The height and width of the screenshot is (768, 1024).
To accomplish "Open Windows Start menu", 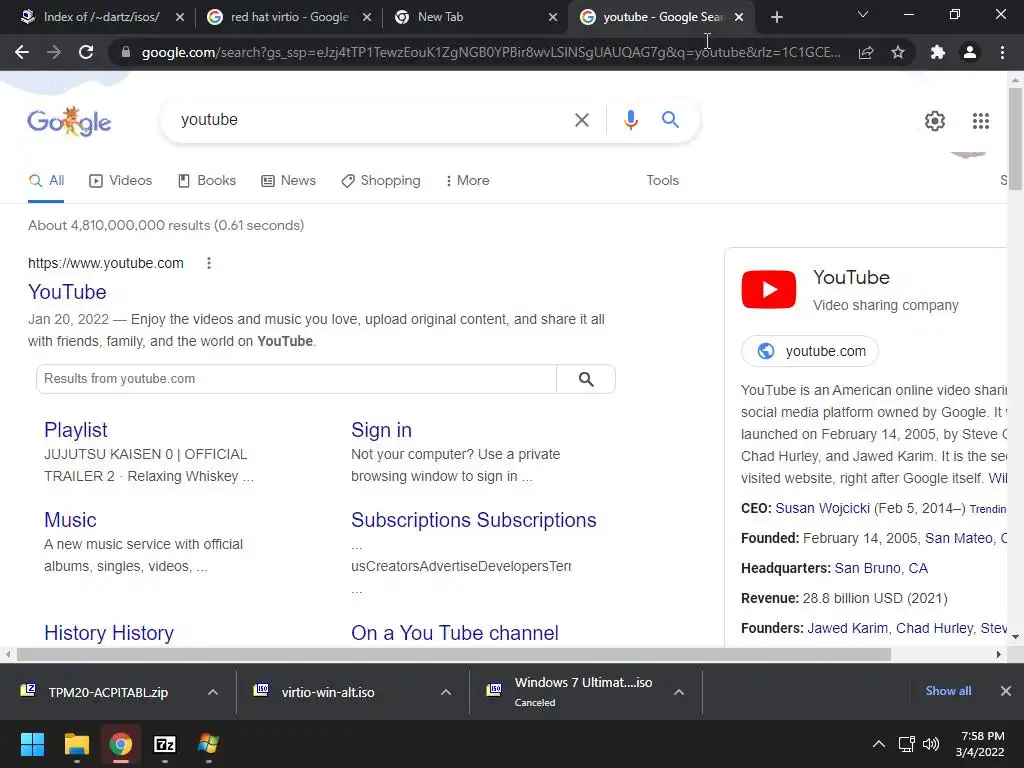I will (x=32, y=744).
